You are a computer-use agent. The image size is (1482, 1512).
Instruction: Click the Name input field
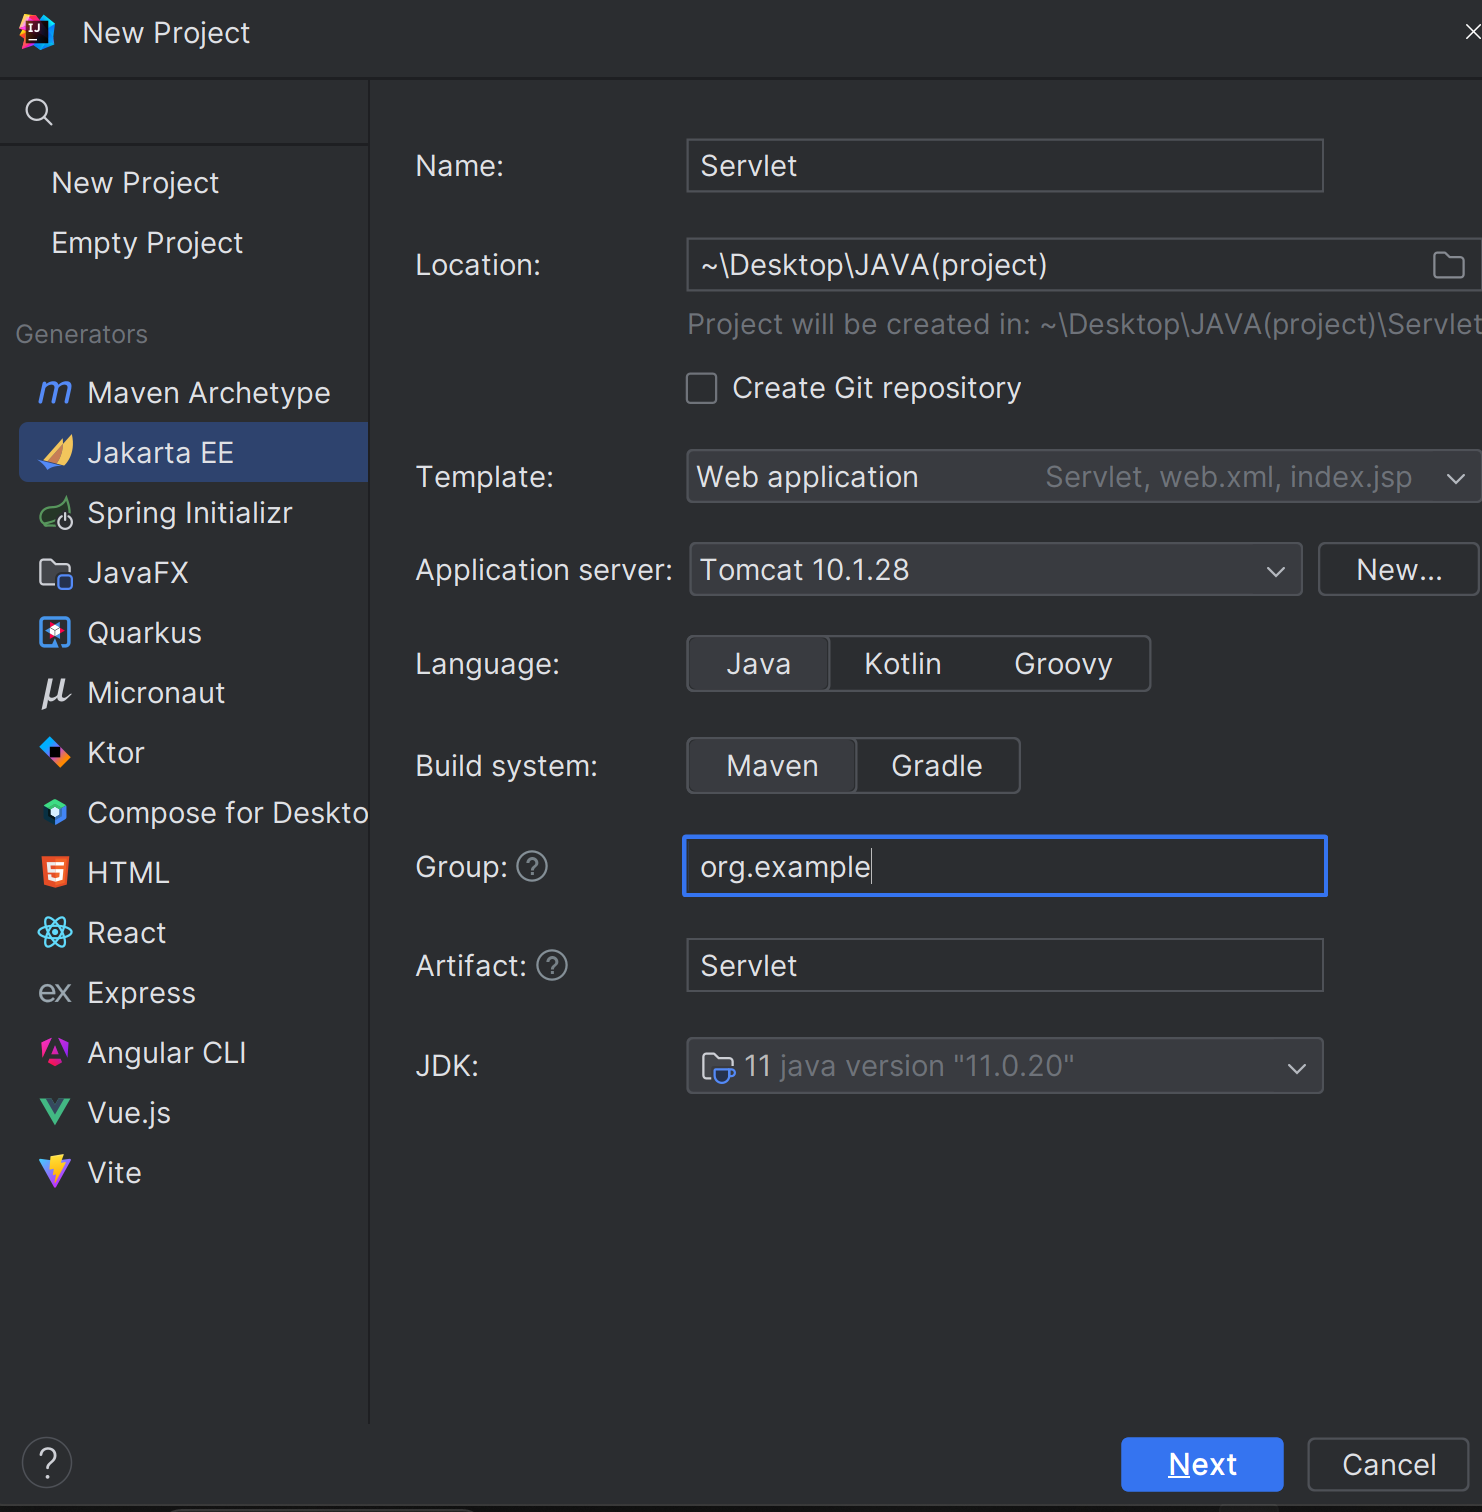[1005, 166]
